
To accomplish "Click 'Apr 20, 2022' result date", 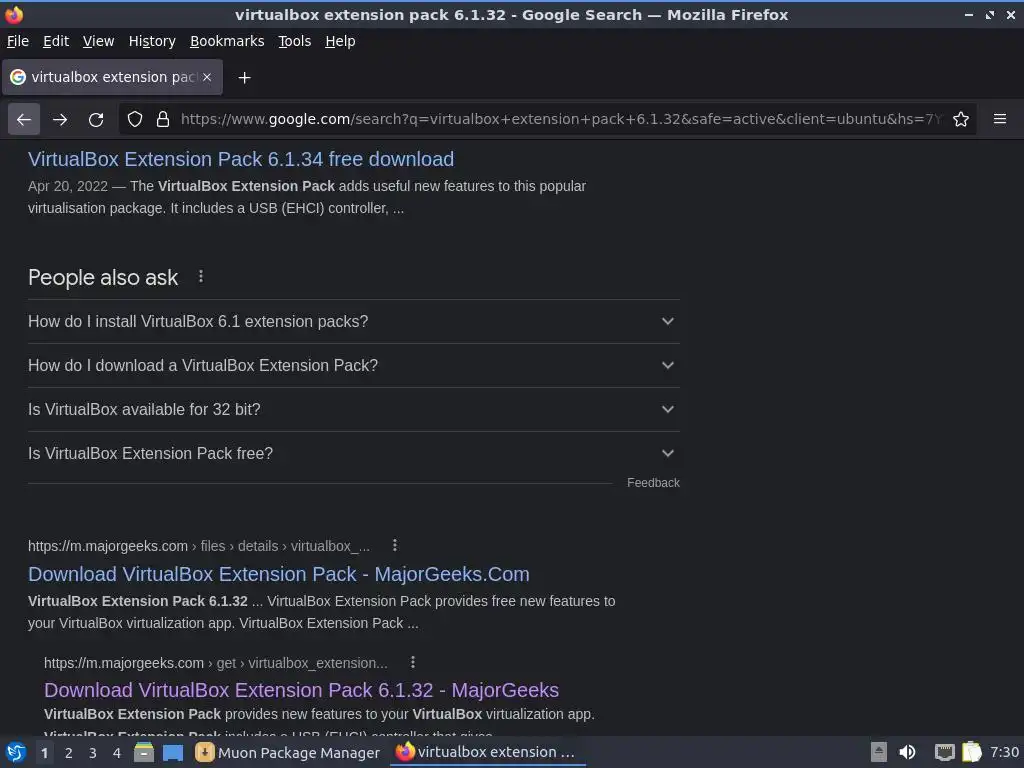I will [68, 186].
